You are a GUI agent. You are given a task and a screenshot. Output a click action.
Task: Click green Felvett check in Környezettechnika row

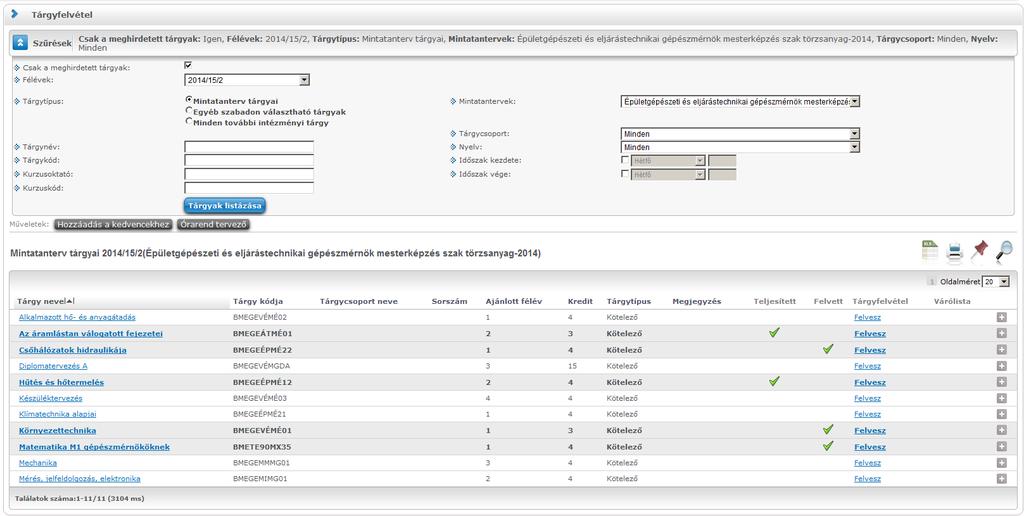tap(828, 429)
